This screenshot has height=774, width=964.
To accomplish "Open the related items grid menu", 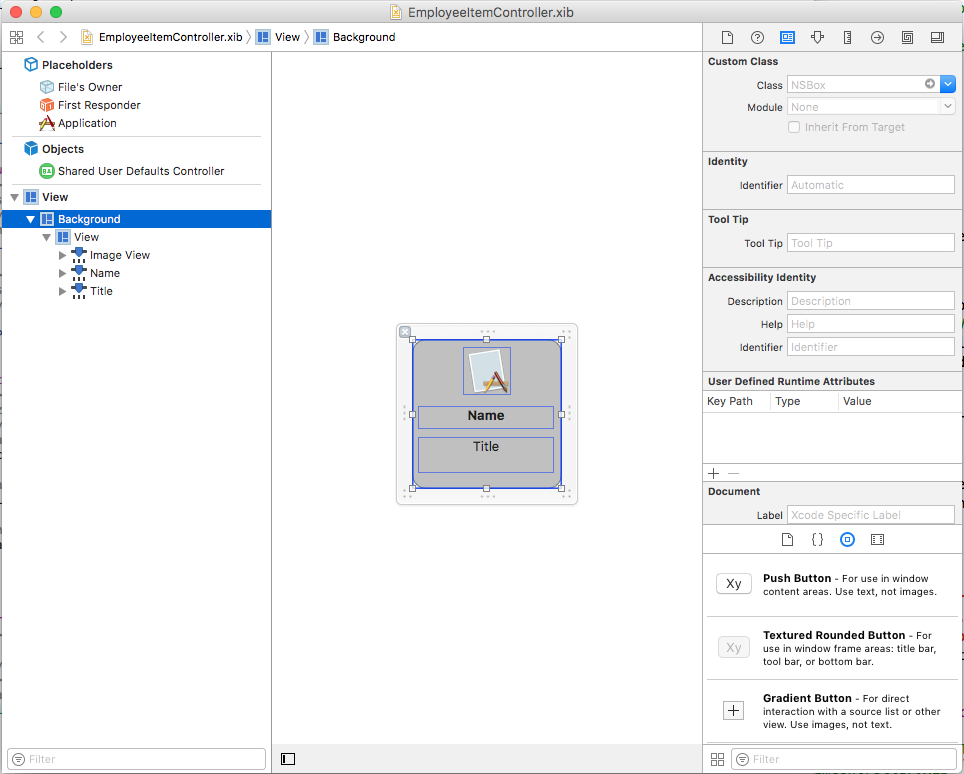I will (17, 38).
